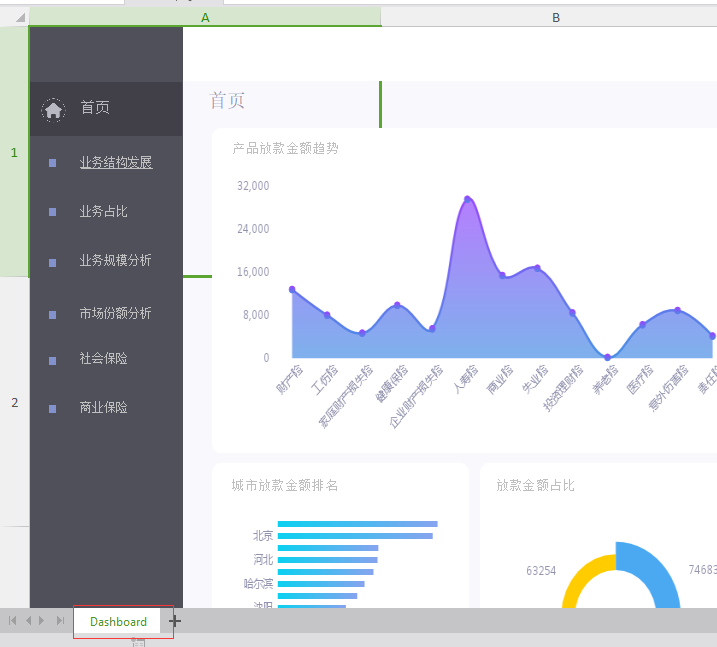Click the select-all corner triangle
717x647 pixels.
(x=20, y=18)
